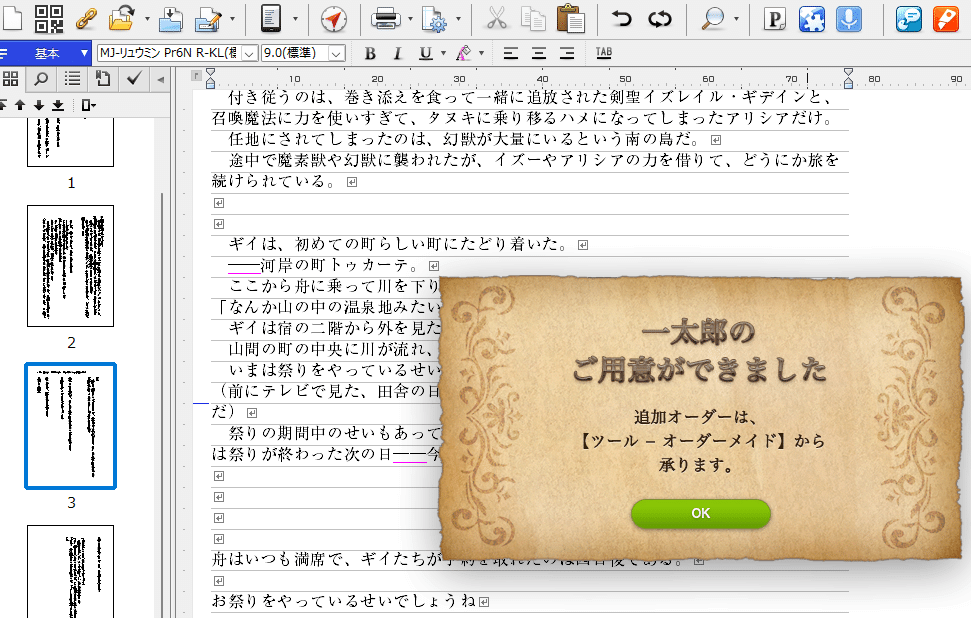Select page 3 thumbnail
The image size is (971, 618).
(71, 426)
